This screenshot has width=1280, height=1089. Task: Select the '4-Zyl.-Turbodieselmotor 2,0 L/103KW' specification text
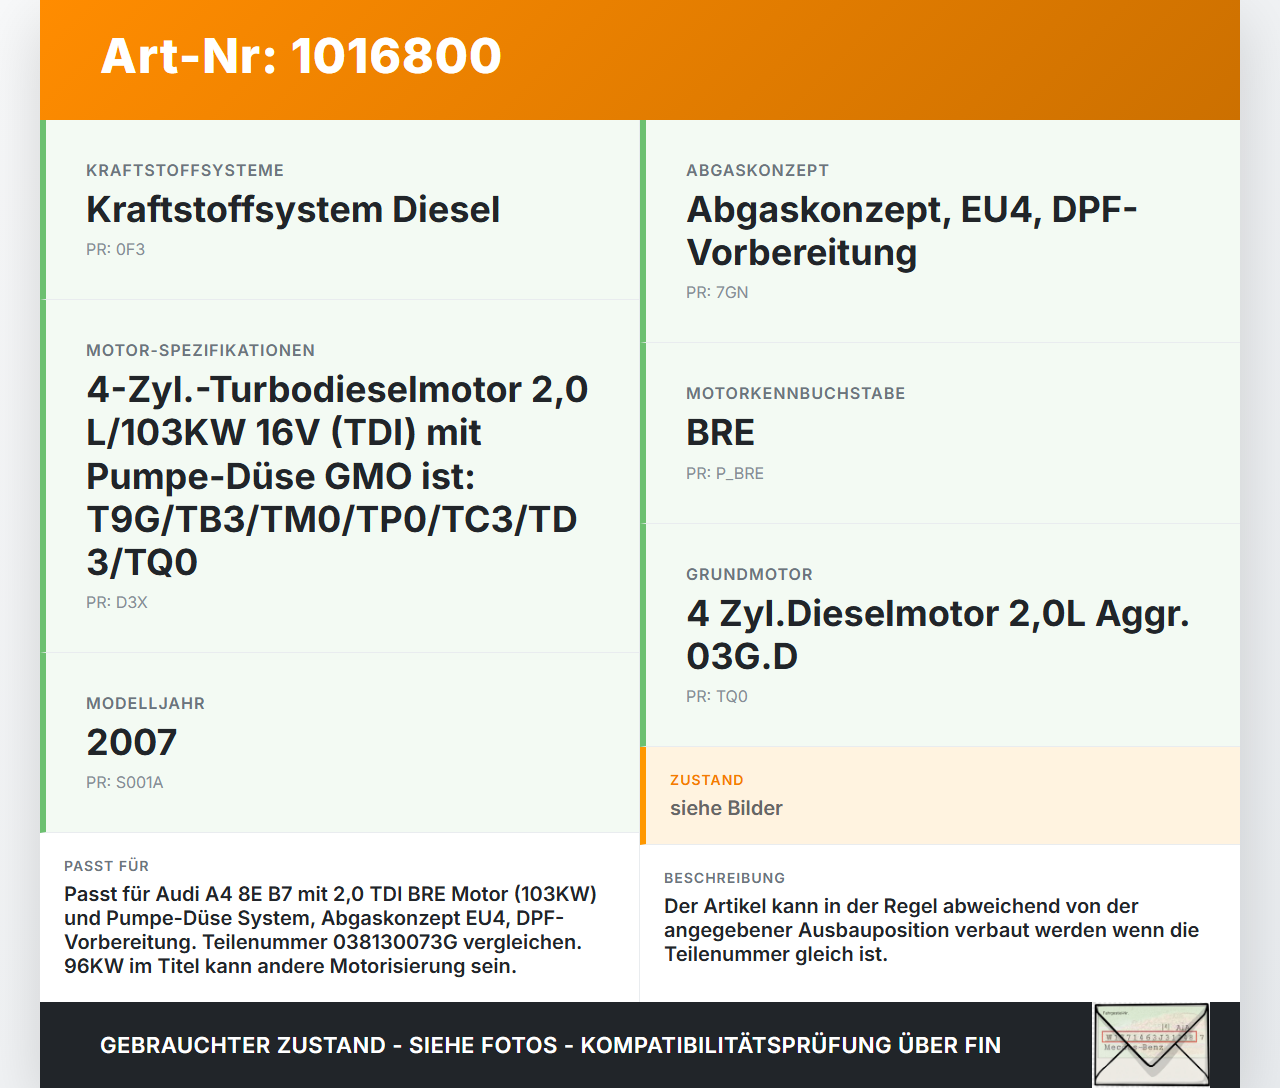[337, 476]
